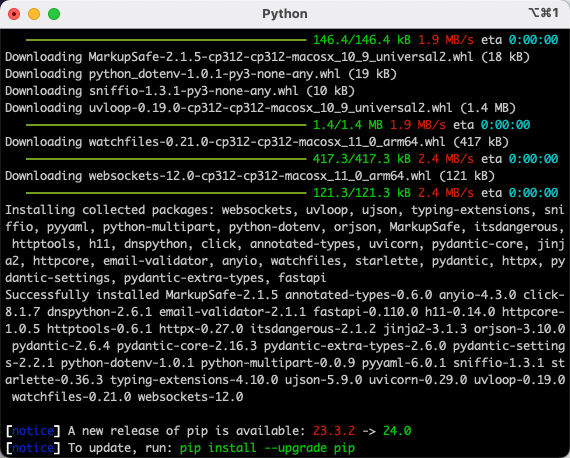Click 2.4 MB/s speed on watchfiles progress
Viewport: 570px width, 458px height.
446,159
